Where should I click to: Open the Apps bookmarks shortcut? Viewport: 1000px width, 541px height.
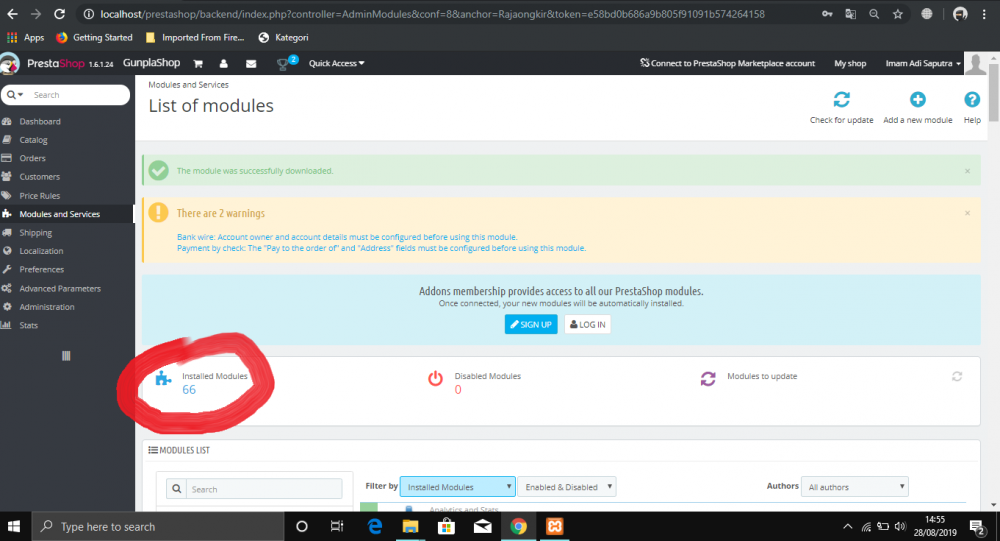pos(26,38)
